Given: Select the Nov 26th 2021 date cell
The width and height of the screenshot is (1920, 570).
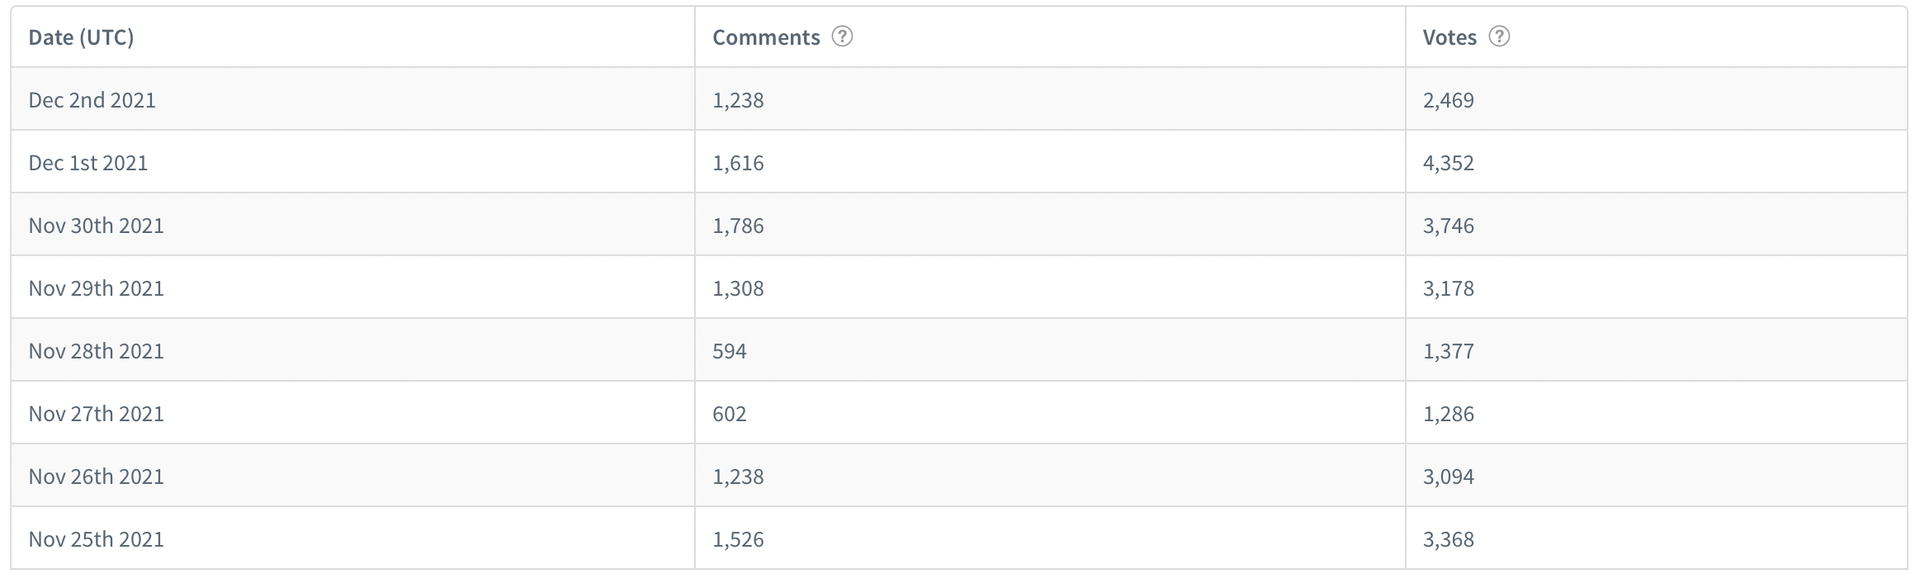Looking at the screenshot, I should [x=96, y=477].
